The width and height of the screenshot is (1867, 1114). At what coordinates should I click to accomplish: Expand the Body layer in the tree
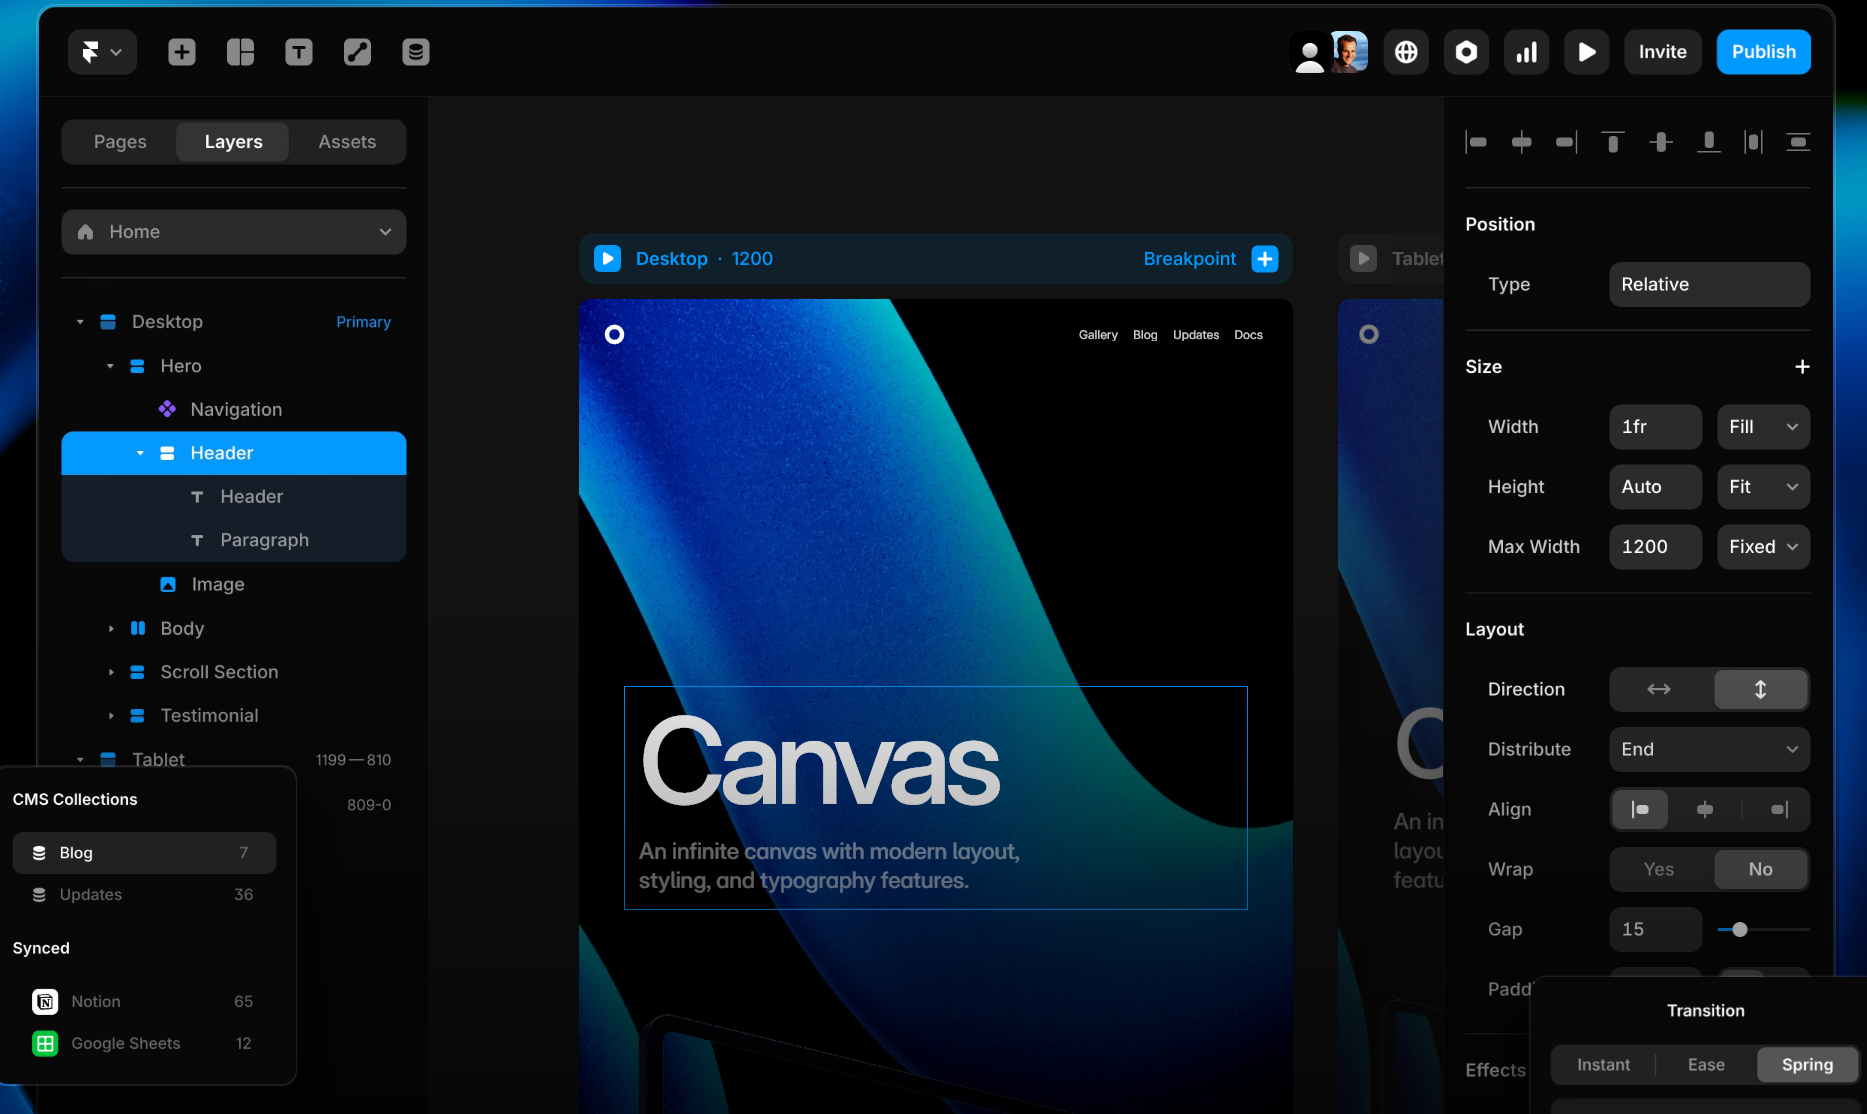click(x=111, y=628)
